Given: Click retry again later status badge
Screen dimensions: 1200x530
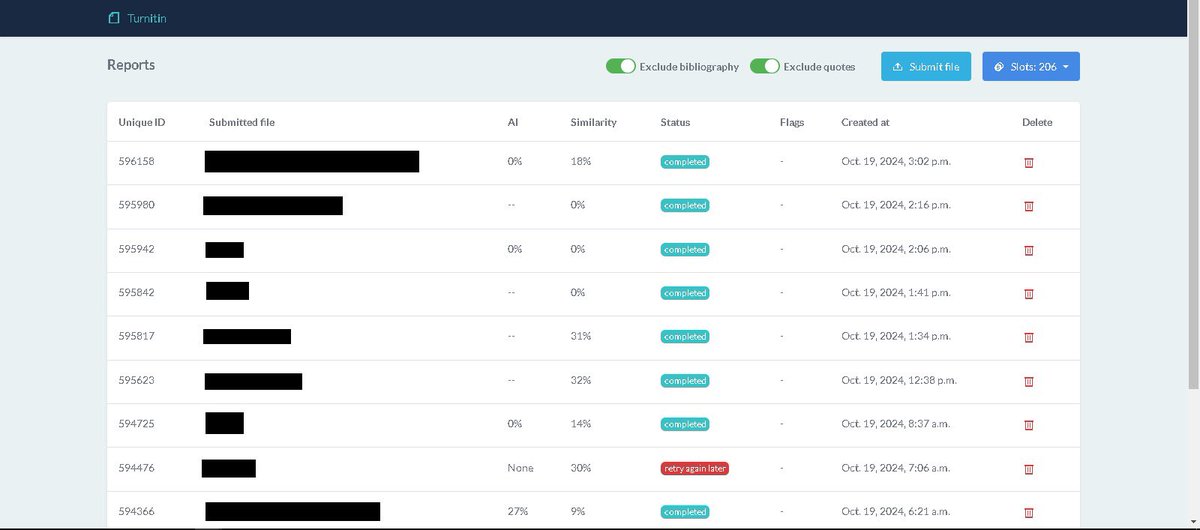Looking at the screenshot, I should pos(695,468).
